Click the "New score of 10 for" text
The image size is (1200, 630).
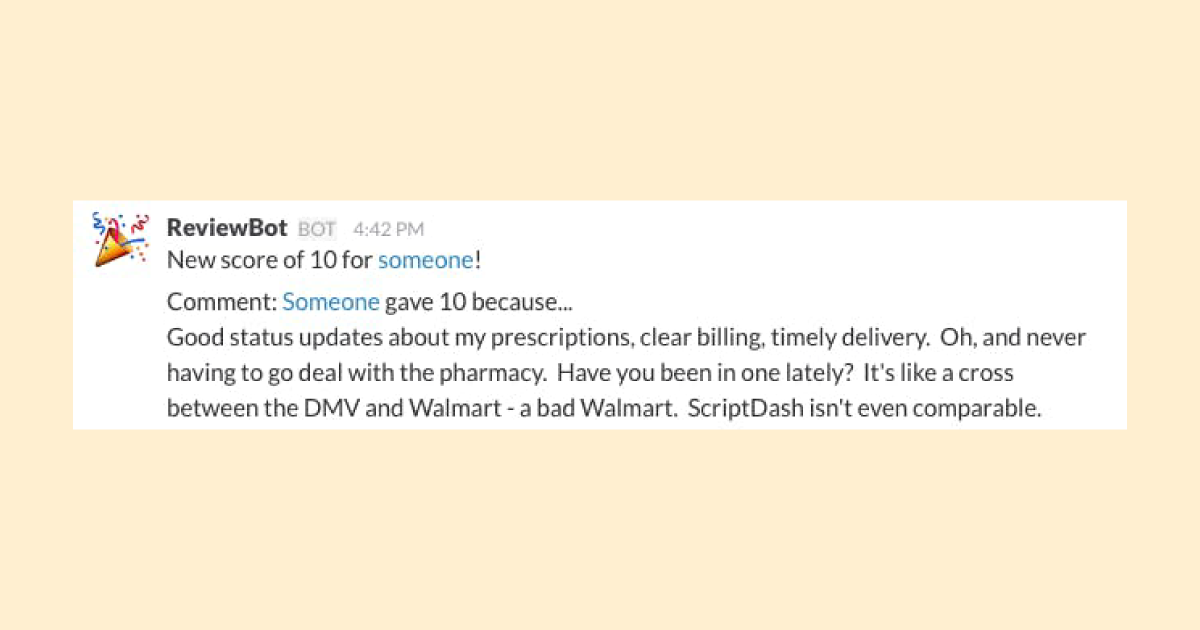pyautogui.click(x=270, y=260)
